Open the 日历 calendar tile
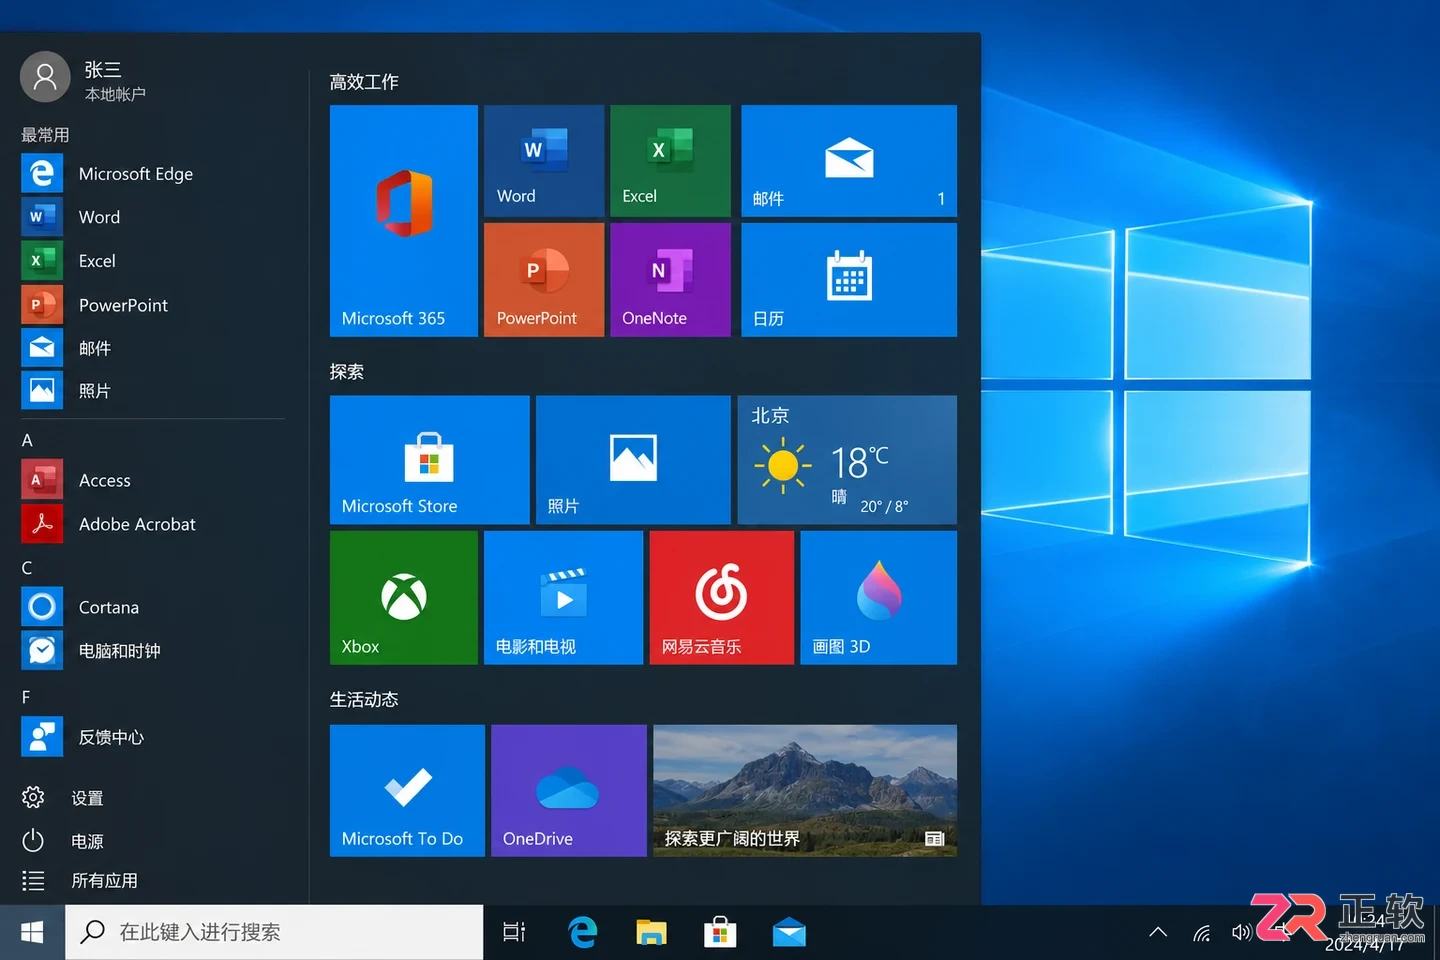This screenshot has height=960, width=1440. point(849,280)
